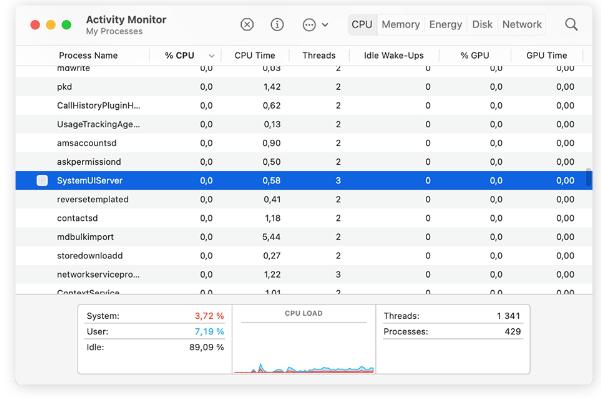
Task: Select the UsageTrackingAge... process row
Action: click(304, 124)
